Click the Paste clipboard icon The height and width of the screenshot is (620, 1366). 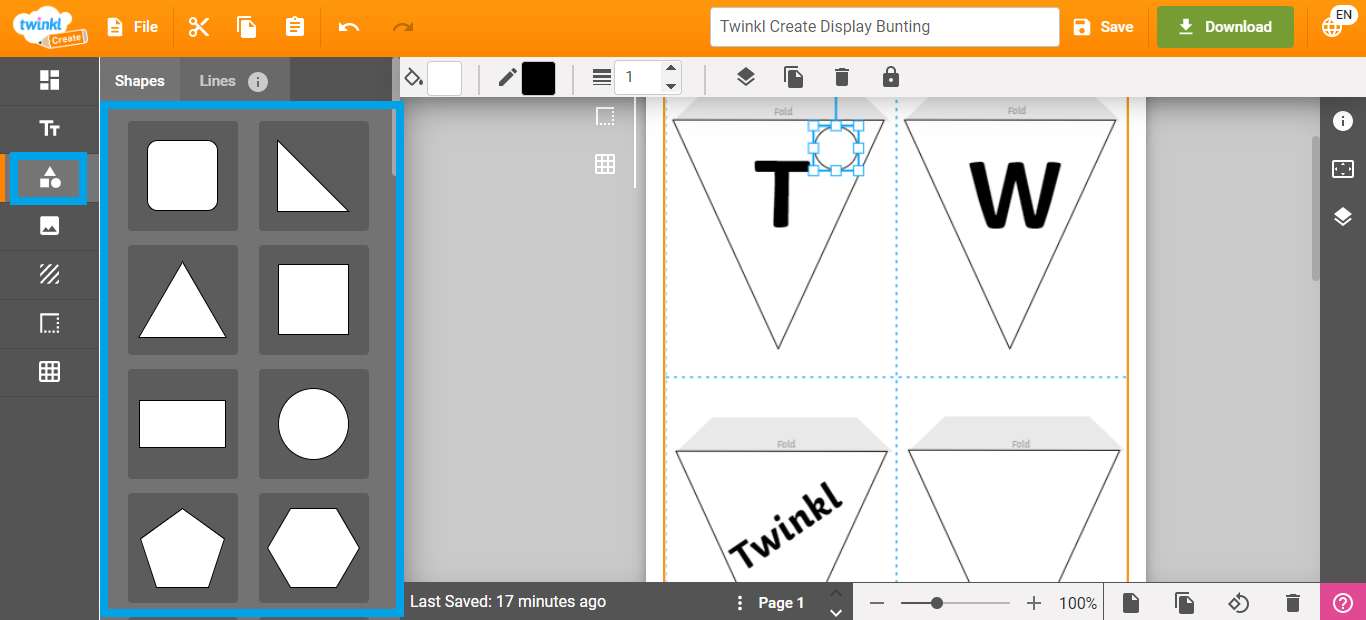295,27
